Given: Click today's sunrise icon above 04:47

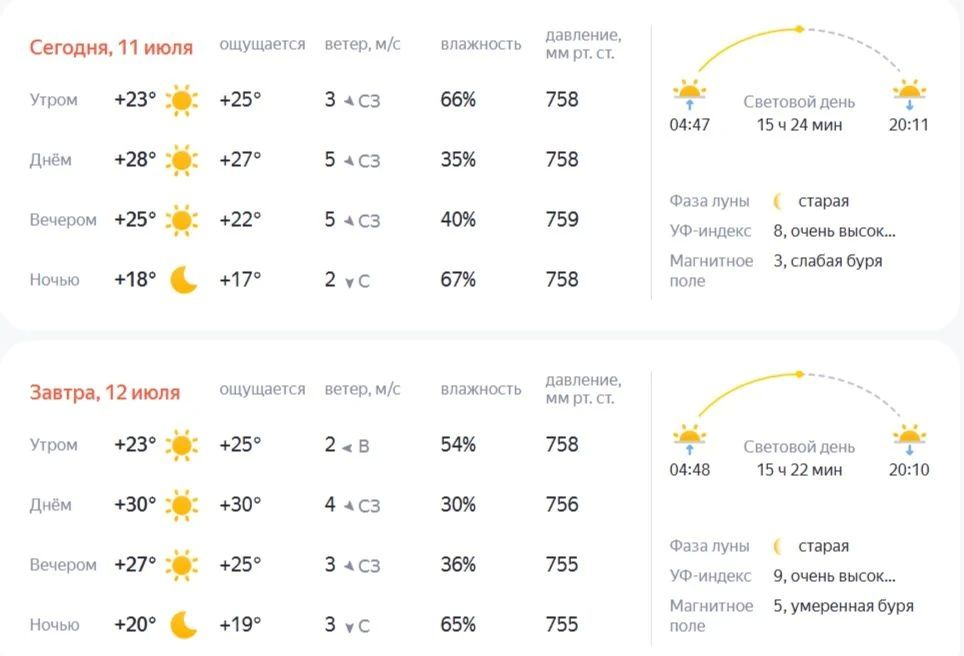Looking at the screenshot, I should (689, 93).
